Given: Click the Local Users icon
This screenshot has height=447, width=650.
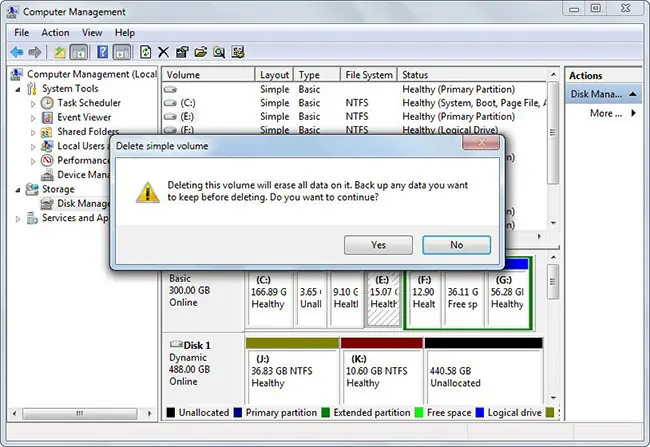Looking at the screenshot, I should click(47, 146).
